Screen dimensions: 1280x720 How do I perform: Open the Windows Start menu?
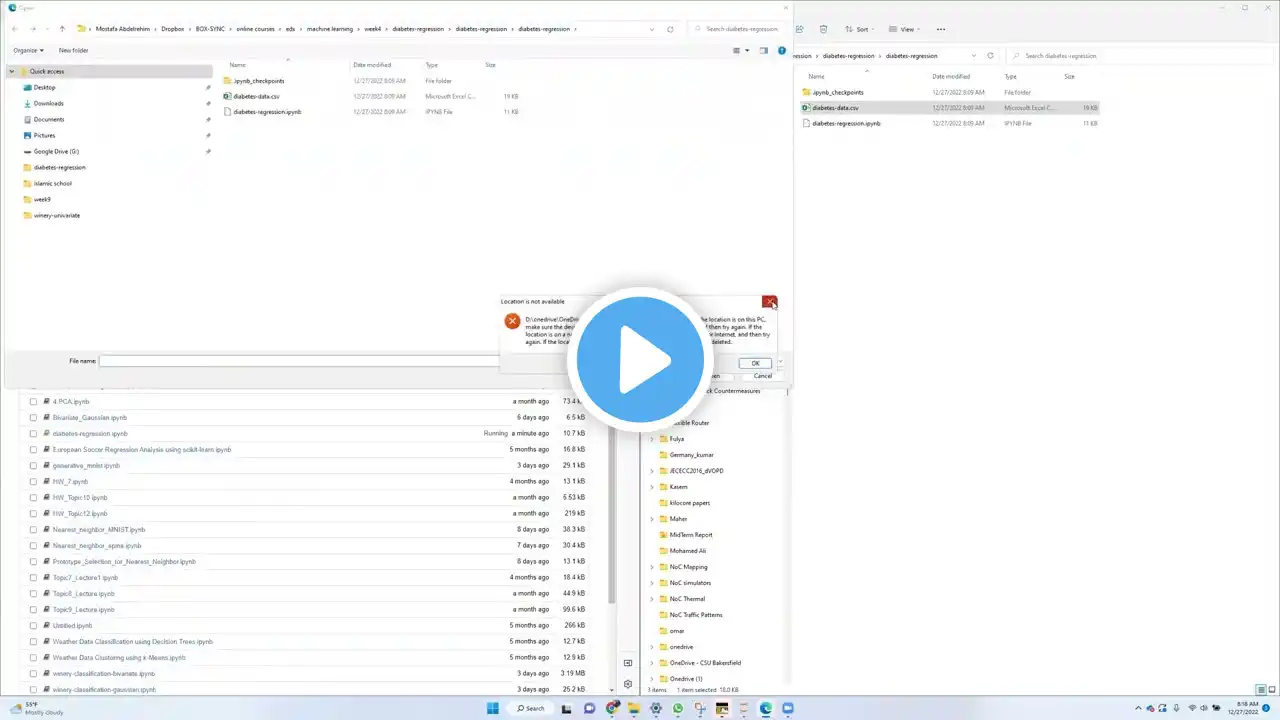[492, 708]
